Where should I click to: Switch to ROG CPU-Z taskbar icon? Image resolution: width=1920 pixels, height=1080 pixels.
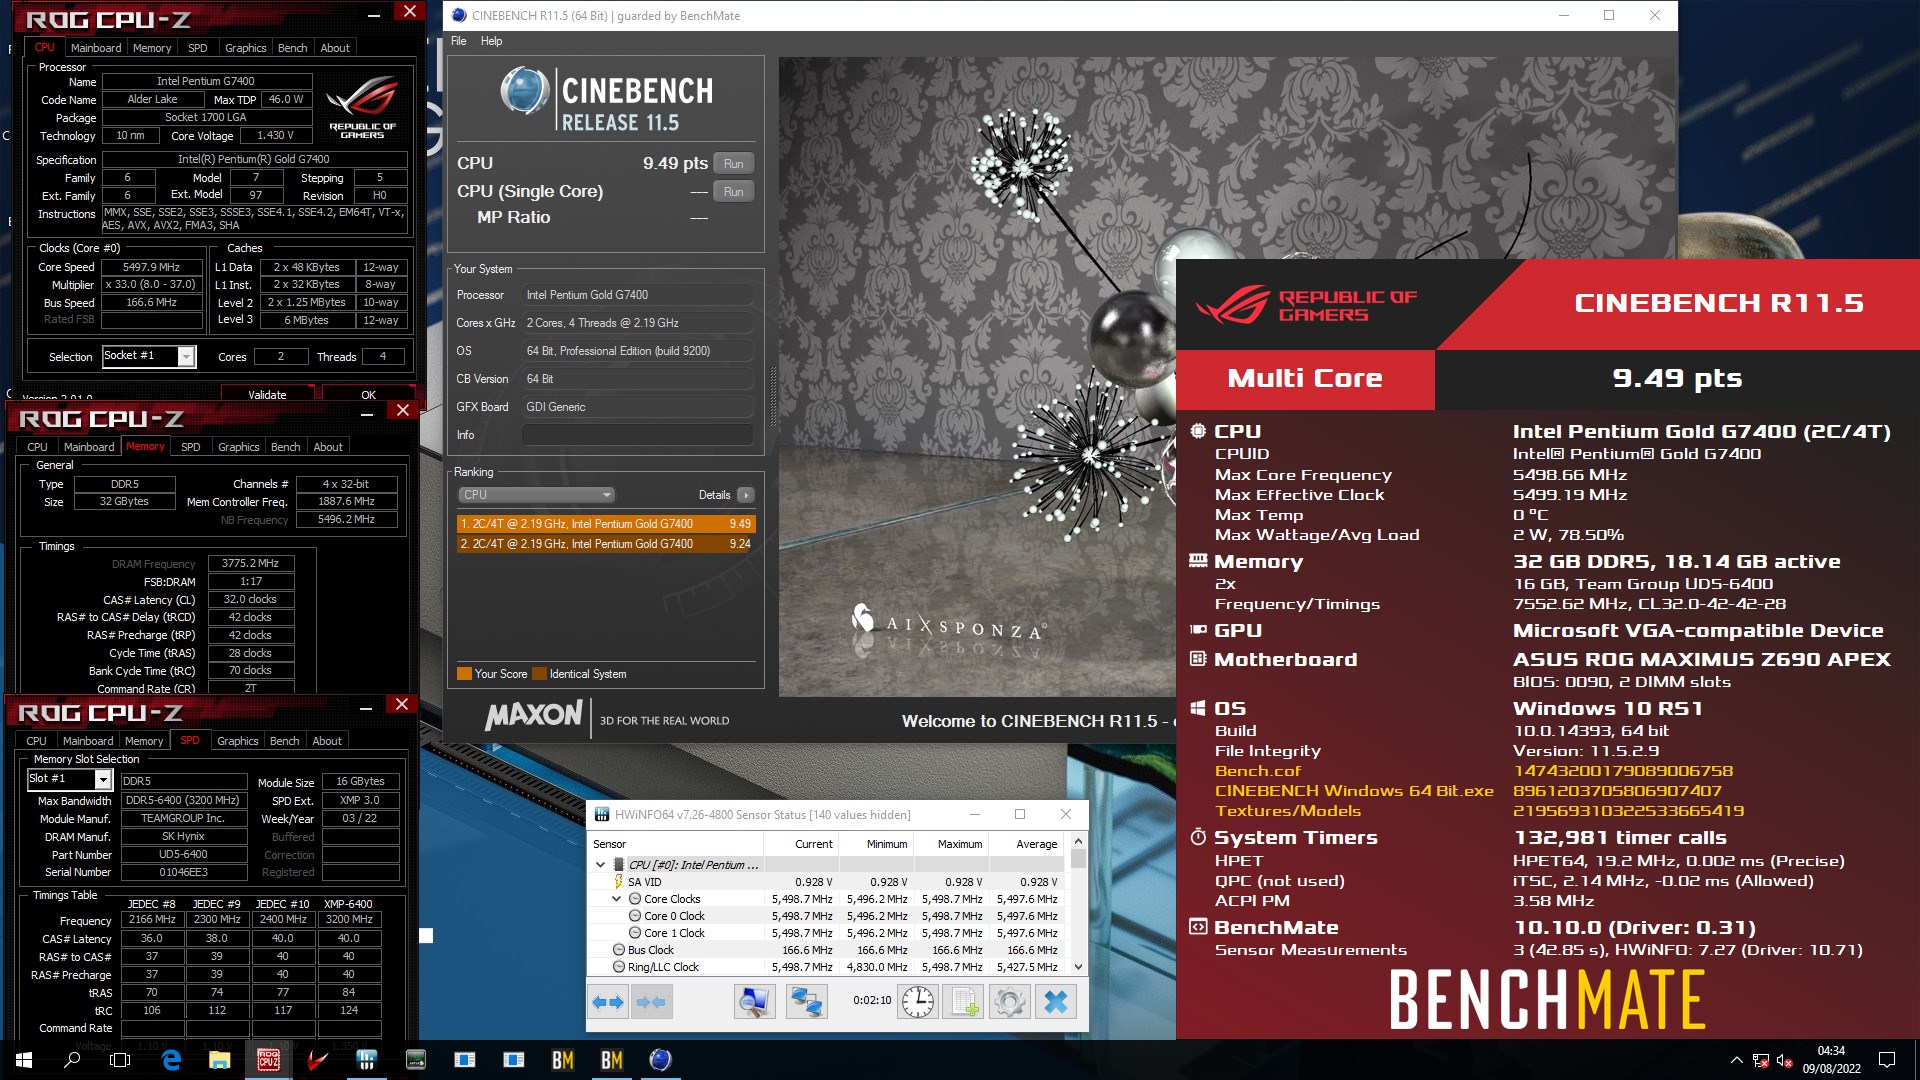(268, 1060)
